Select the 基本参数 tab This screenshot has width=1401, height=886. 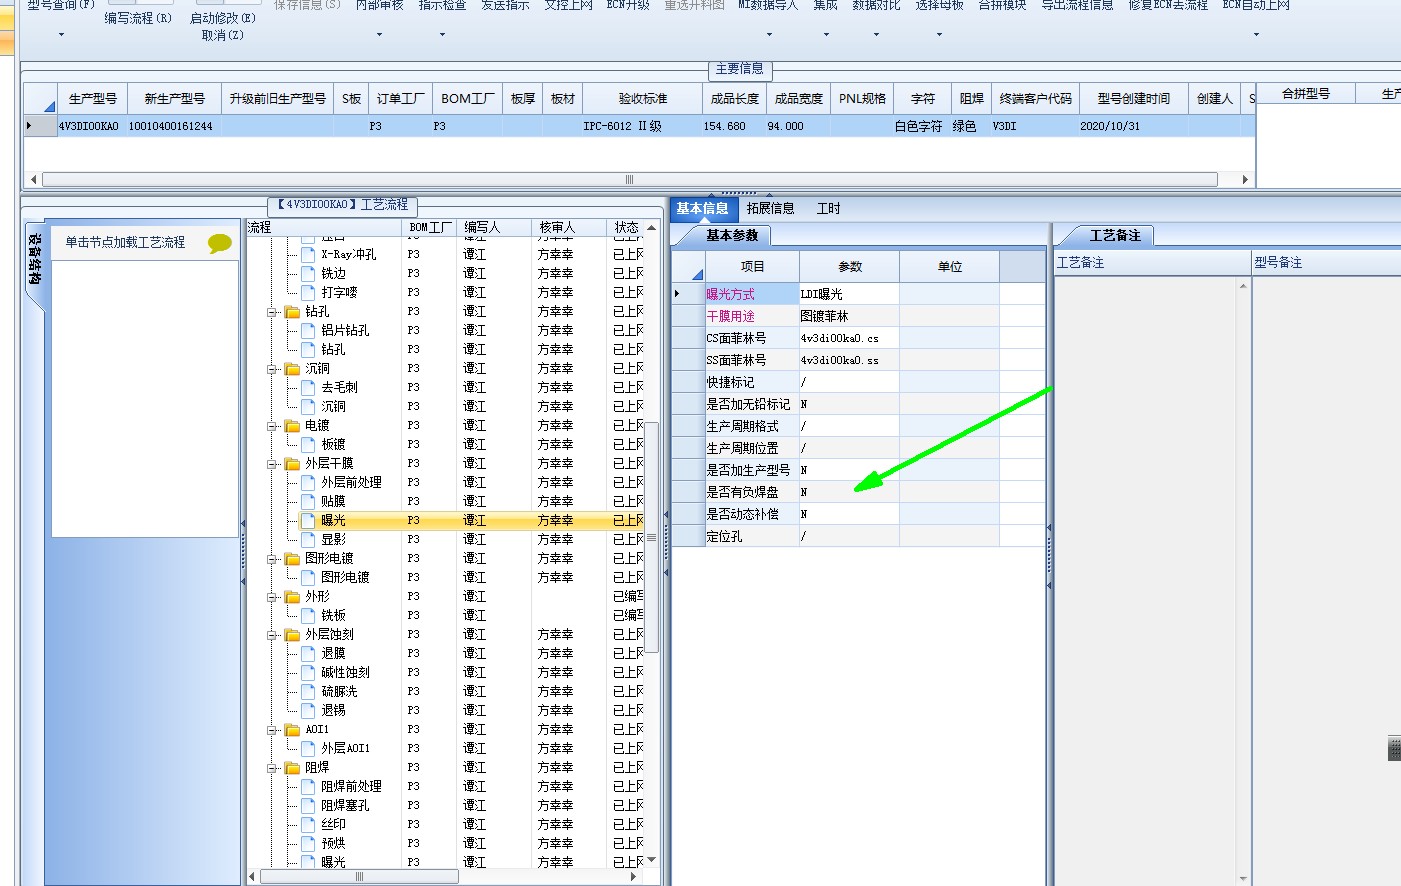coord(732,236)
